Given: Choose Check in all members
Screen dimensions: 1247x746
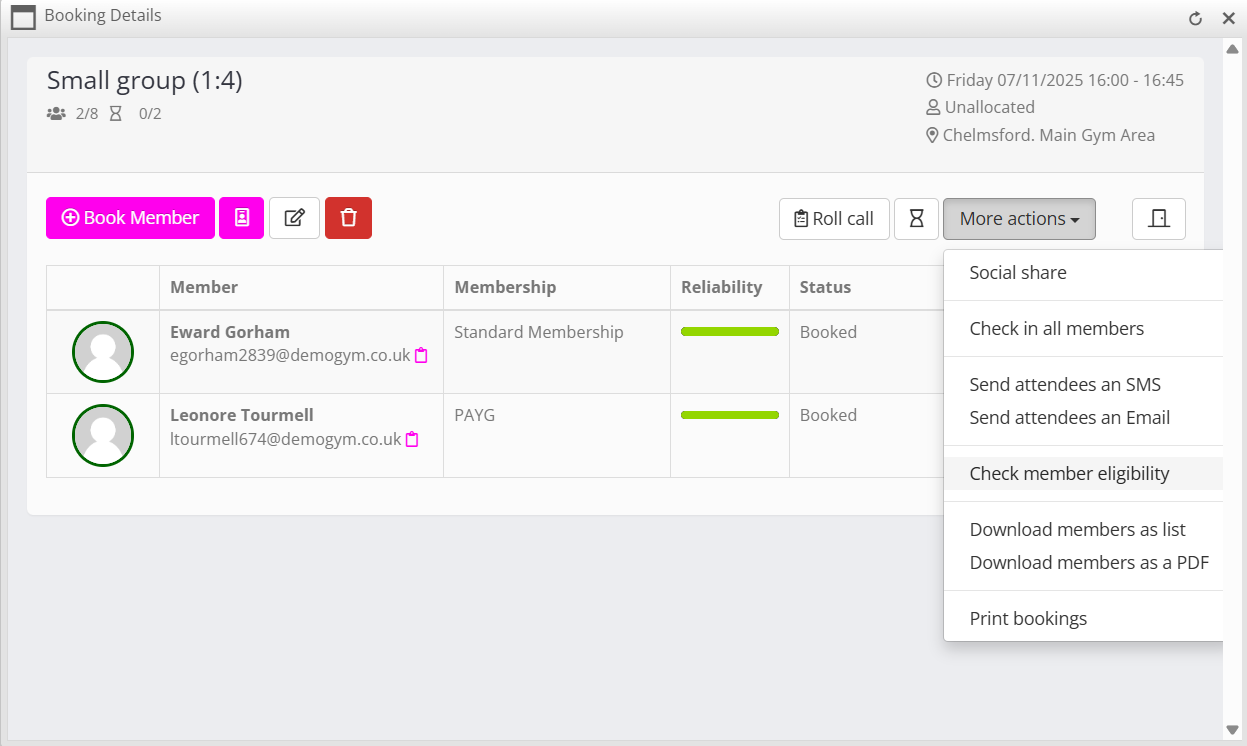Looking at the screenshot, I should pos(1056,329).
